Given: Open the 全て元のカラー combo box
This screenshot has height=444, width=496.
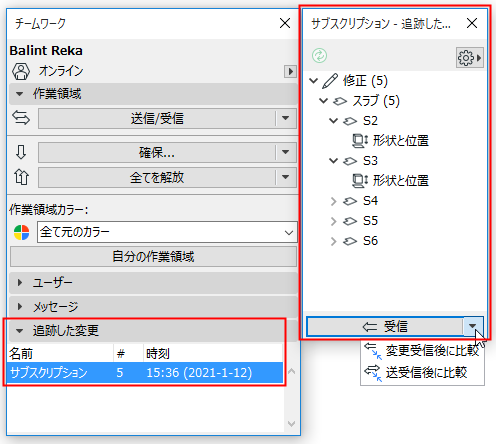Looking at the screenshot, I should 167,232.
